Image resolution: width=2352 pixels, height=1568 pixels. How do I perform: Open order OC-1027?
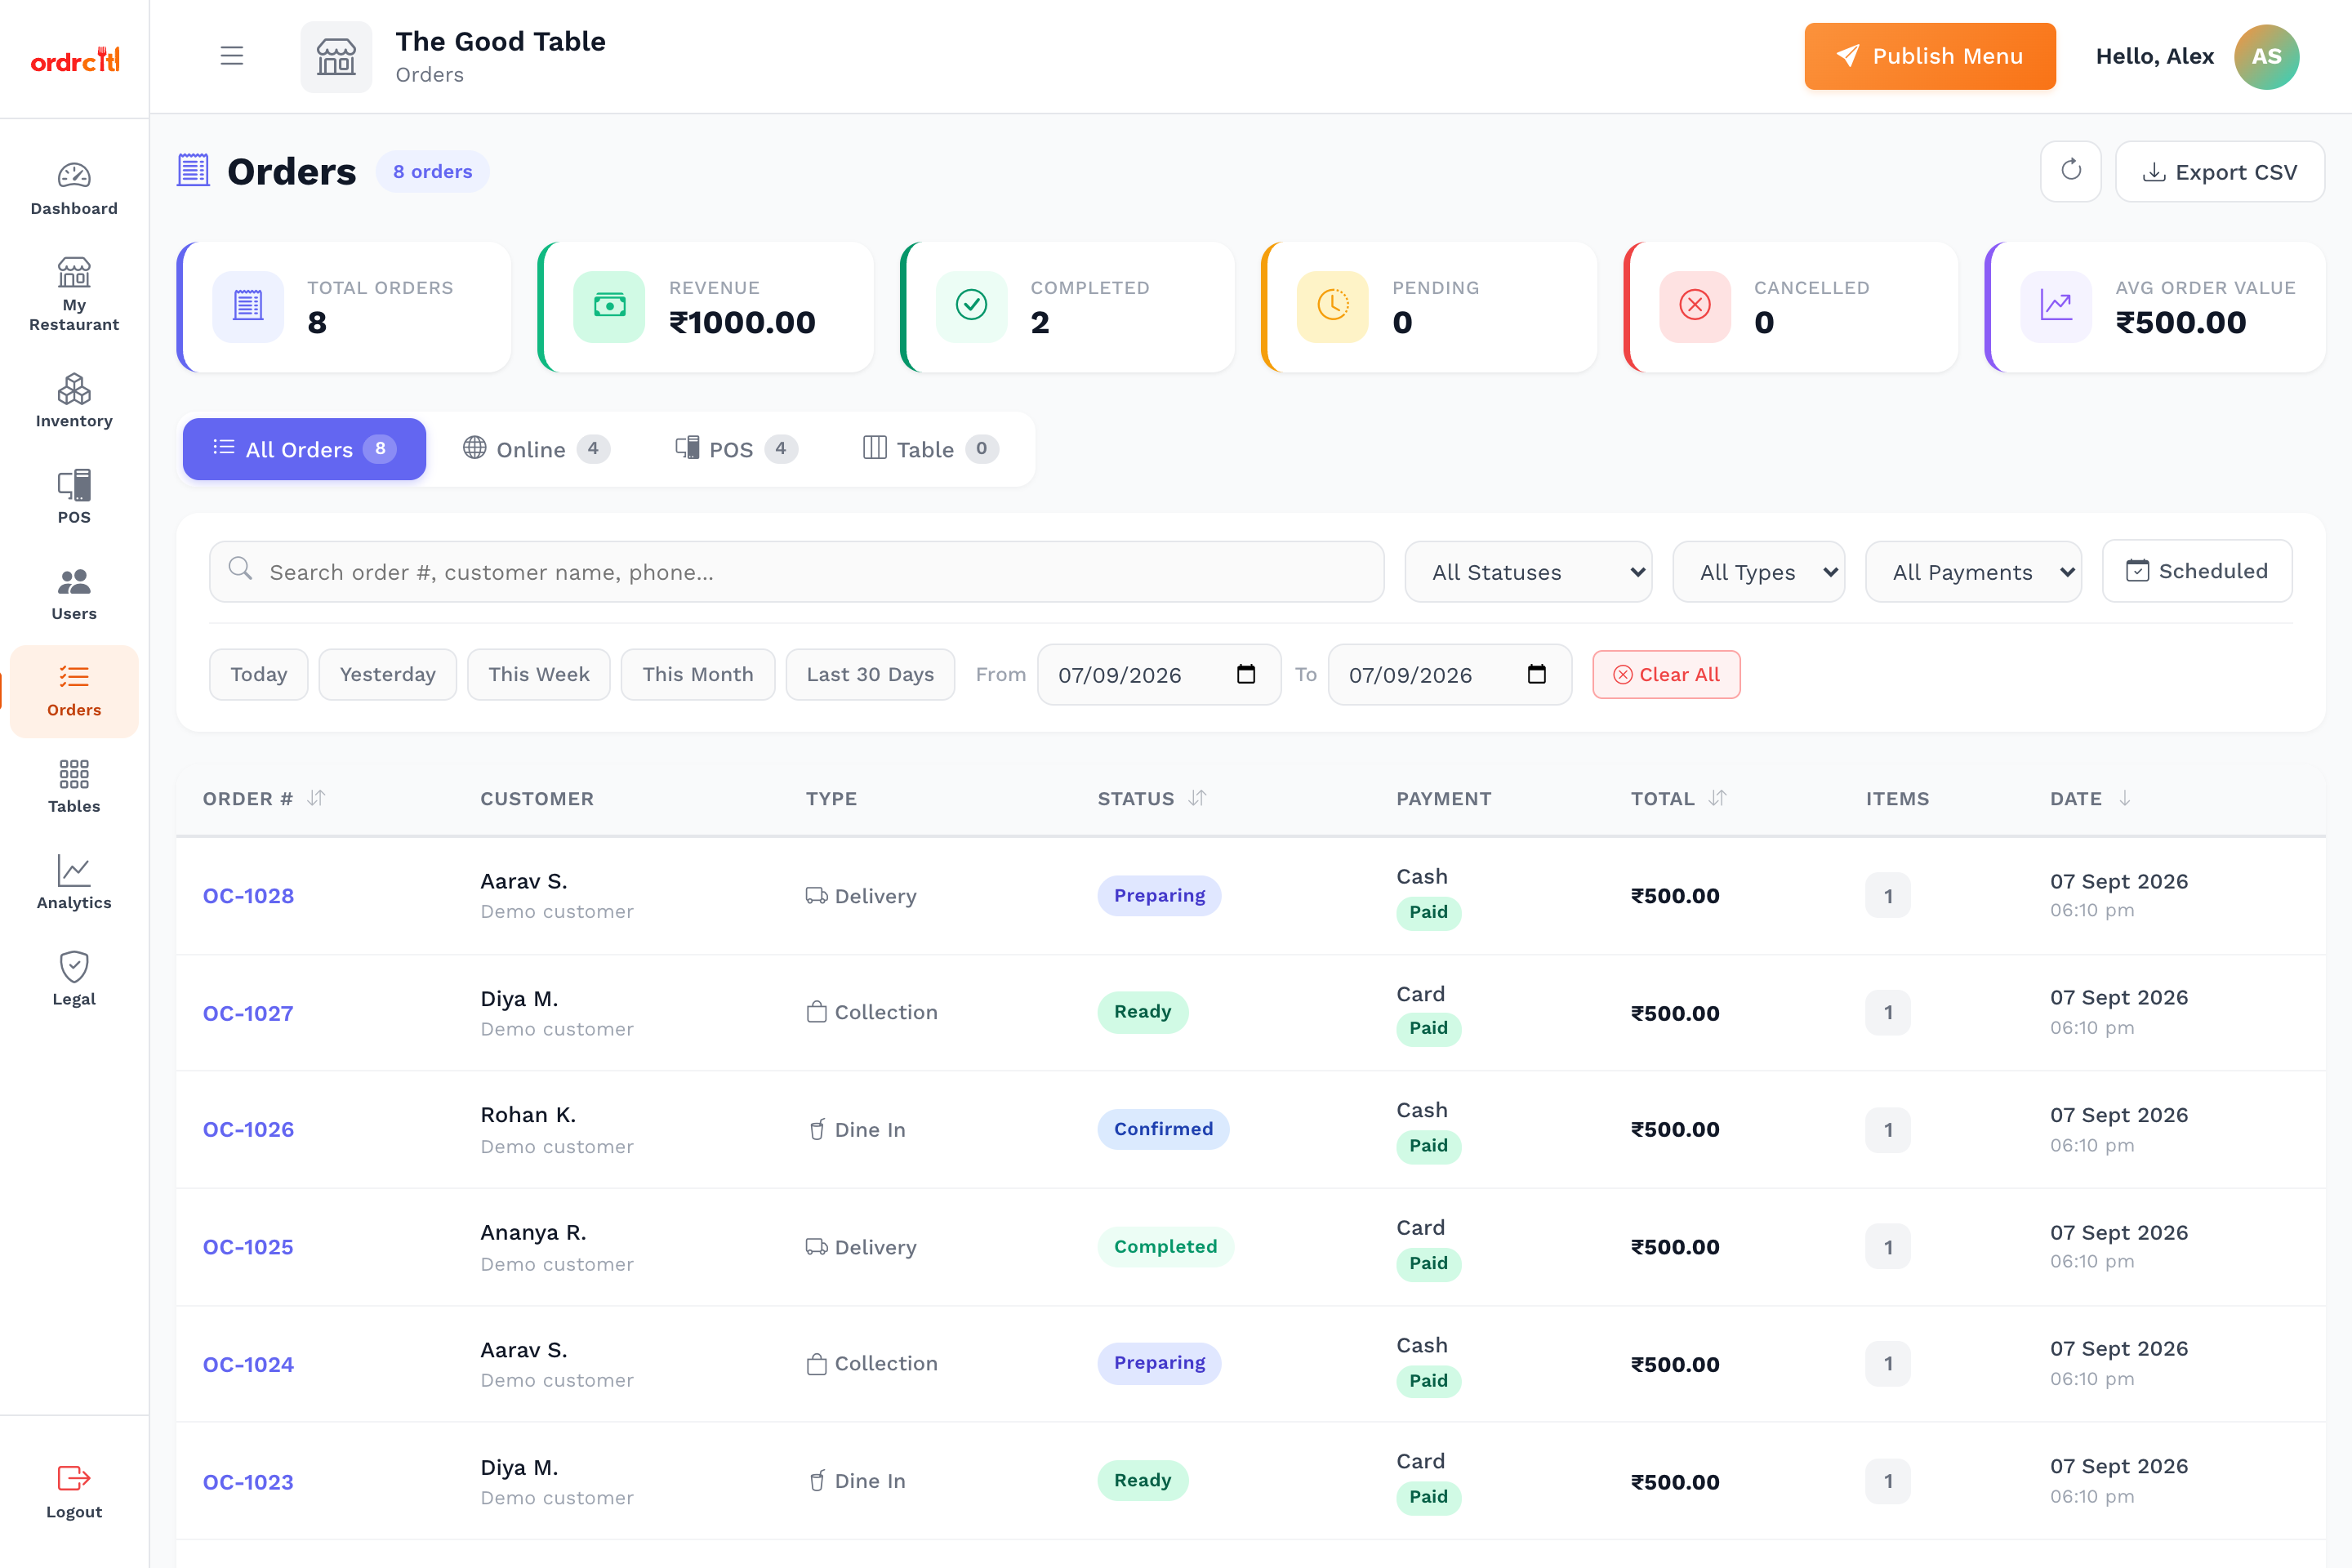click(x=248, y=1013)
